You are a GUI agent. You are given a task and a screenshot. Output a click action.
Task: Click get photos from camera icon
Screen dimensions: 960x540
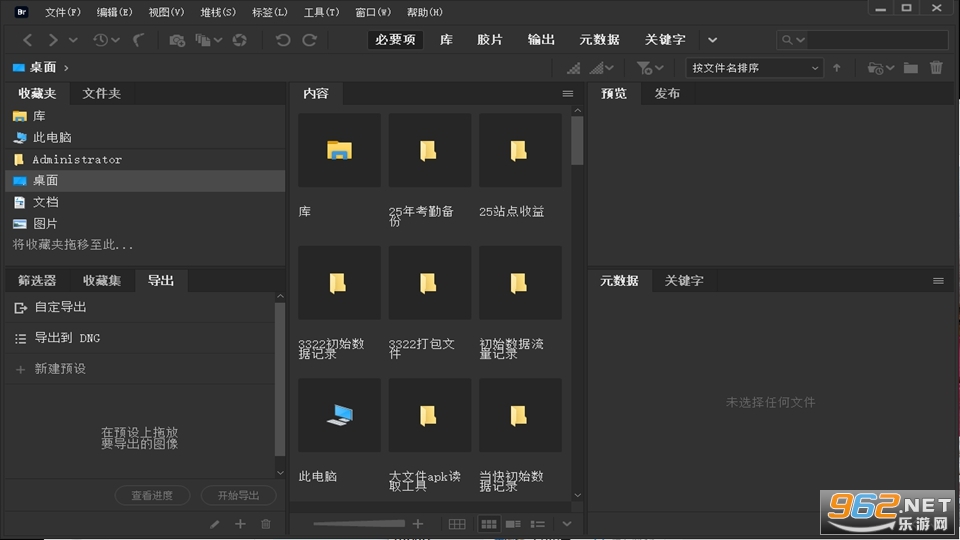(177, 40)
